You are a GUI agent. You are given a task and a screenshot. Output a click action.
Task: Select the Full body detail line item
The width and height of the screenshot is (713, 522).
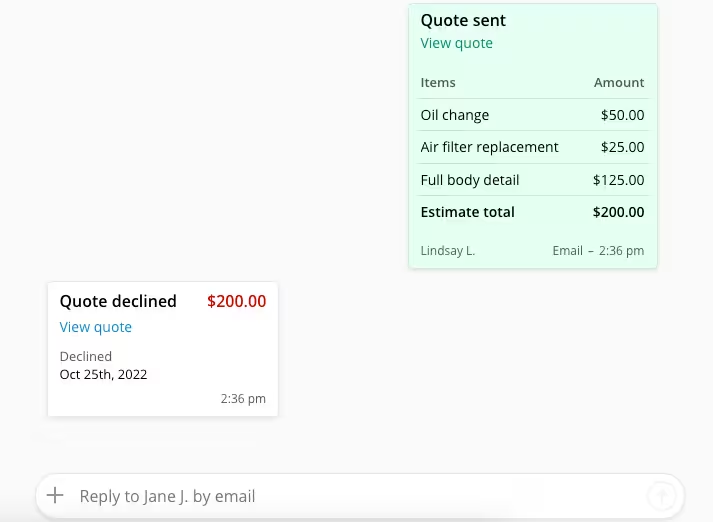click(x=469, y=180)
